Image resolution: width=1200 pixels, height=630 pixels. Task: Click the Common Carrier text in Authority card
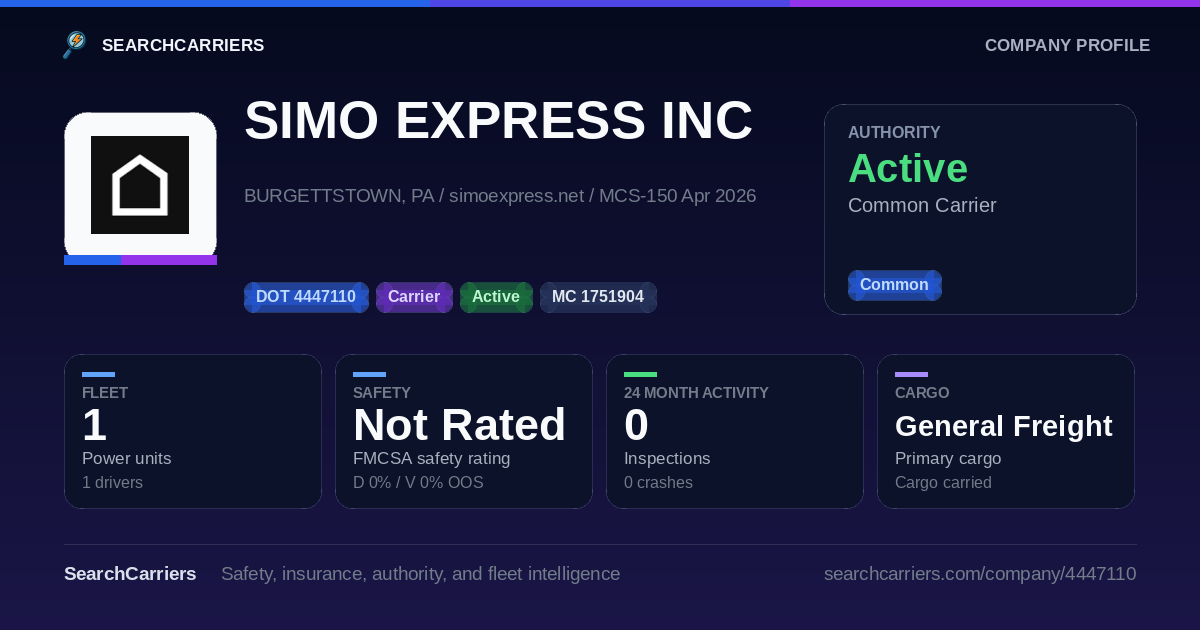922,205
